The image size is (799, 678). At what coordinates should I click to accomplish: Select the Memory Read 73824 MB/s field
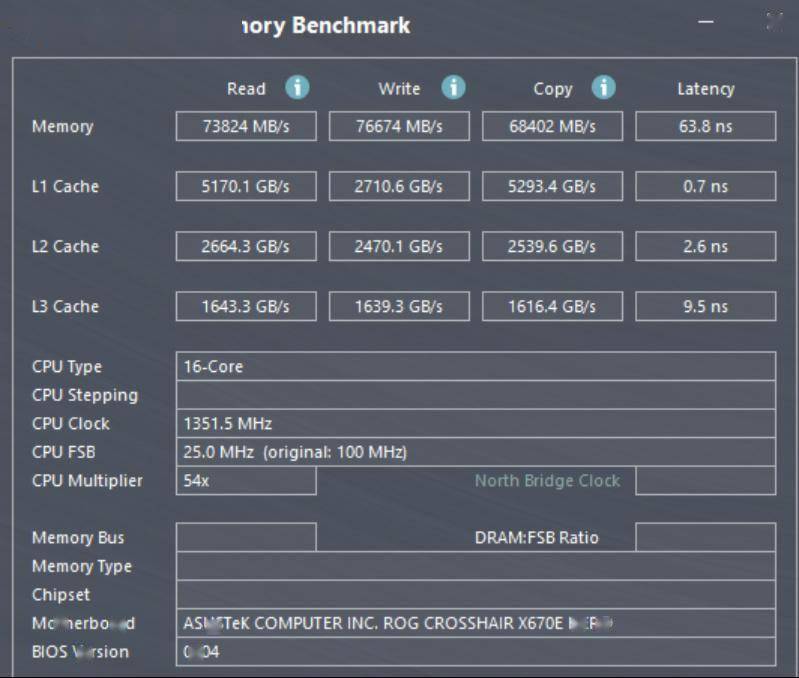pyautogui.click(x=246, y=126)
